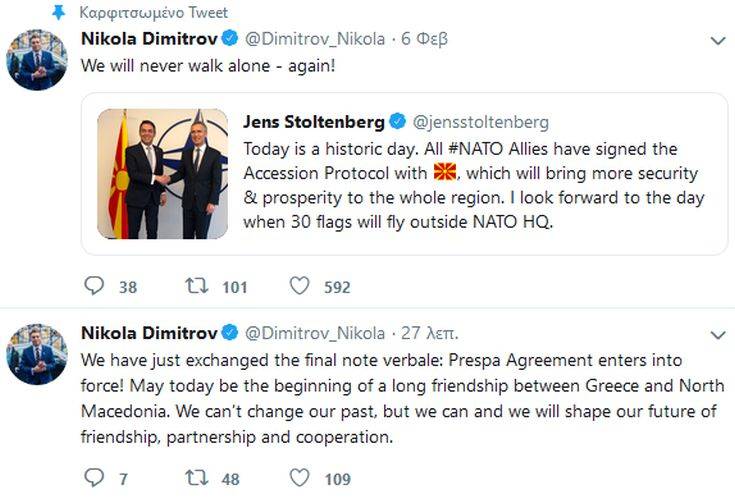
Task: Open the @Dimitrov_Nikola handle in first tweet
Action: click(315, 40)
